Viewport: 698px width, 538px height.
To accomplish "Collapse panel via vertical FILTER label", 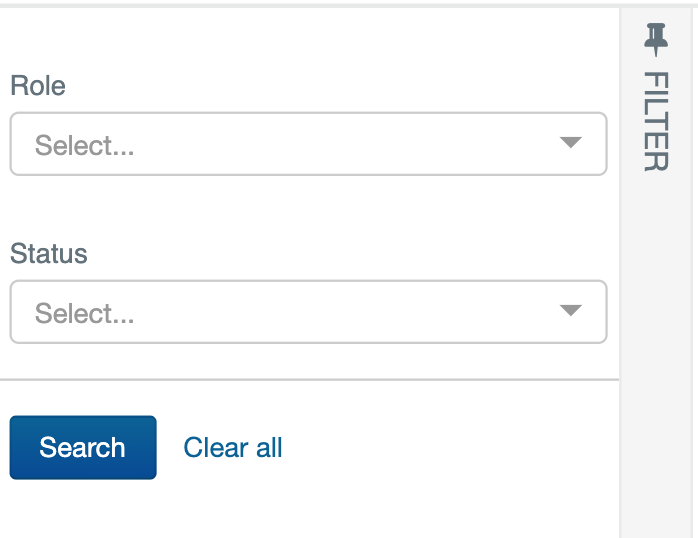I will (656, 121).
